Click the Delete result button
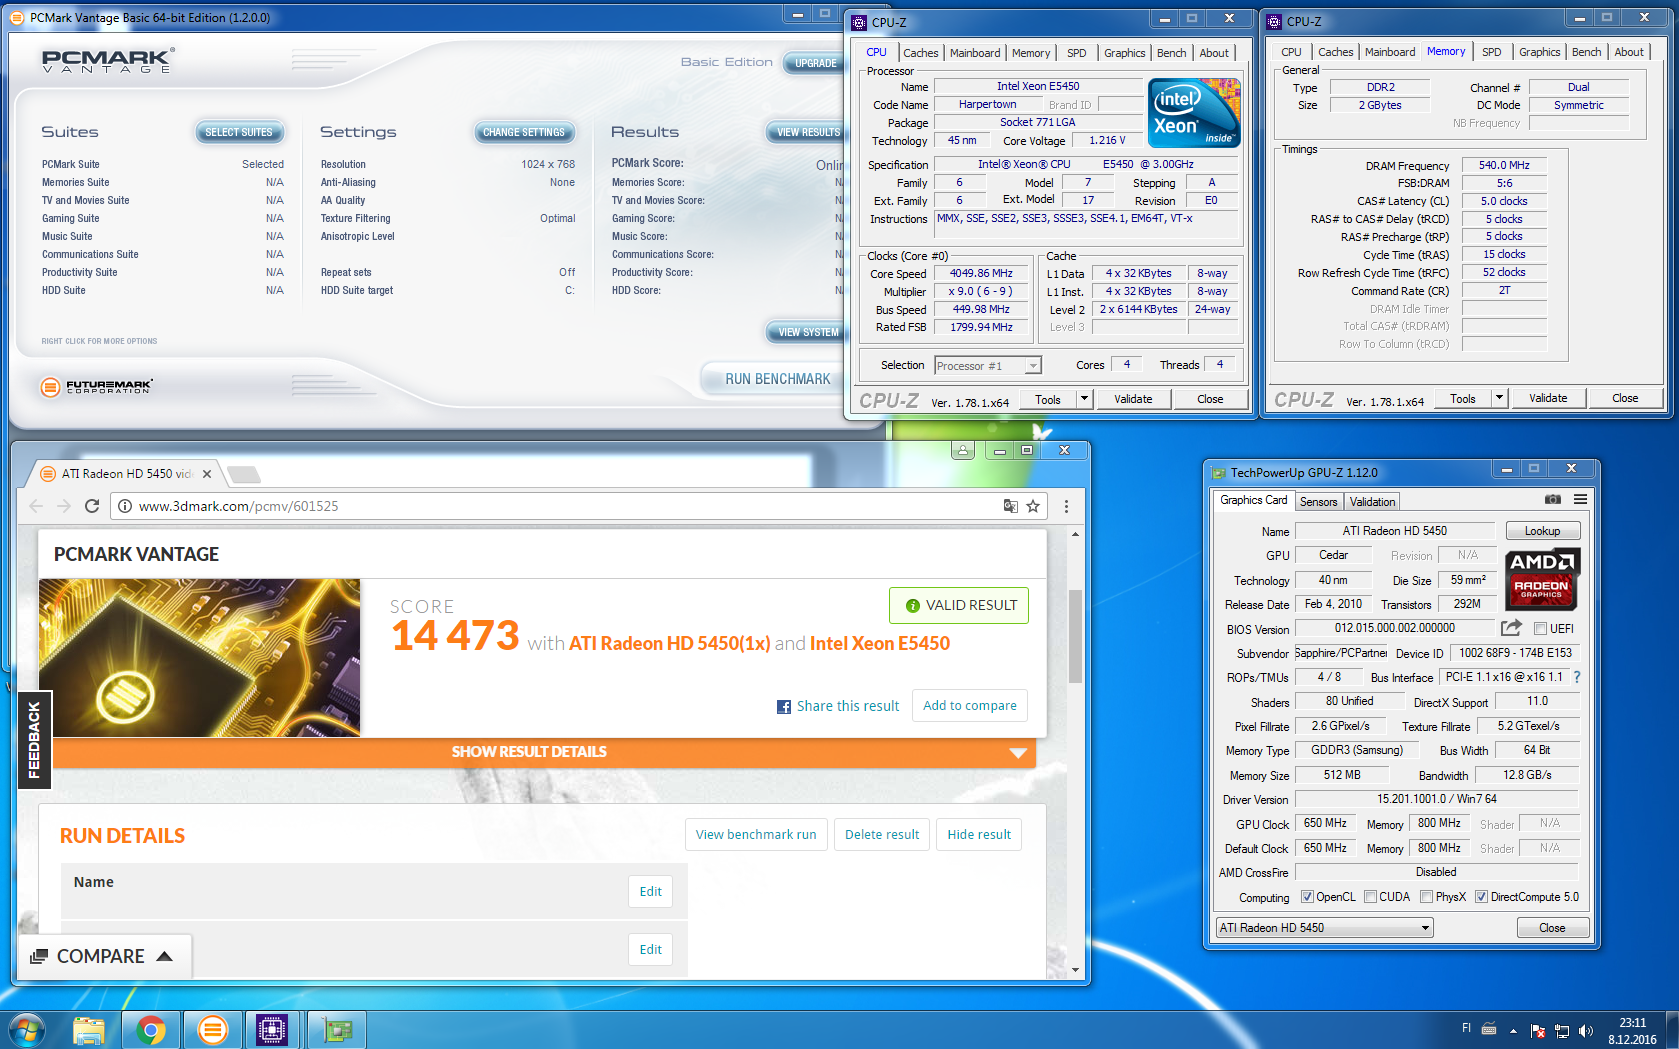The height and width of the screenshot is (1049, 1679). 882,834
